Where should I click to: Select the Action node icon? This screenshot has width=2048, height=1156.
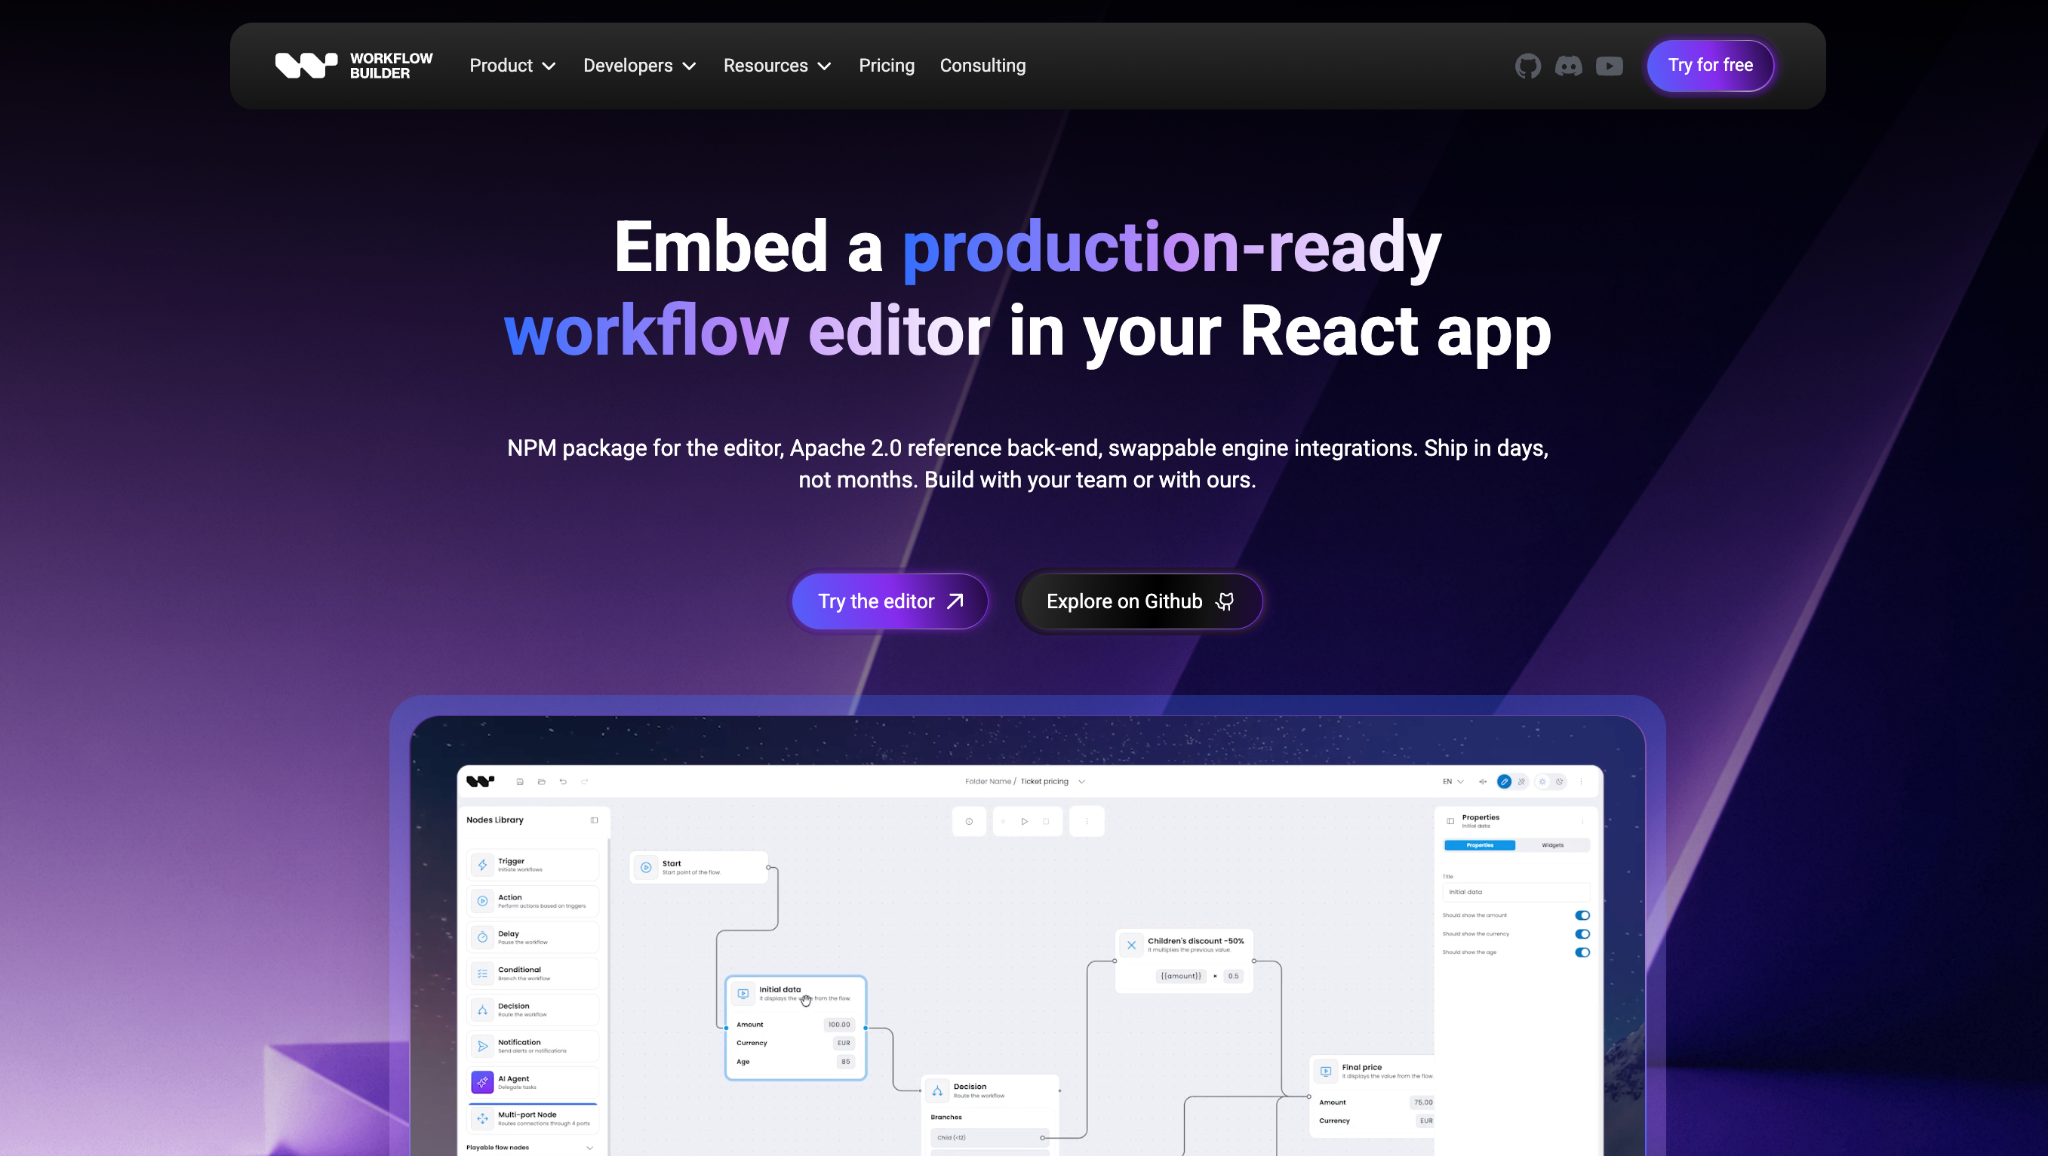[x=482, y=901]
